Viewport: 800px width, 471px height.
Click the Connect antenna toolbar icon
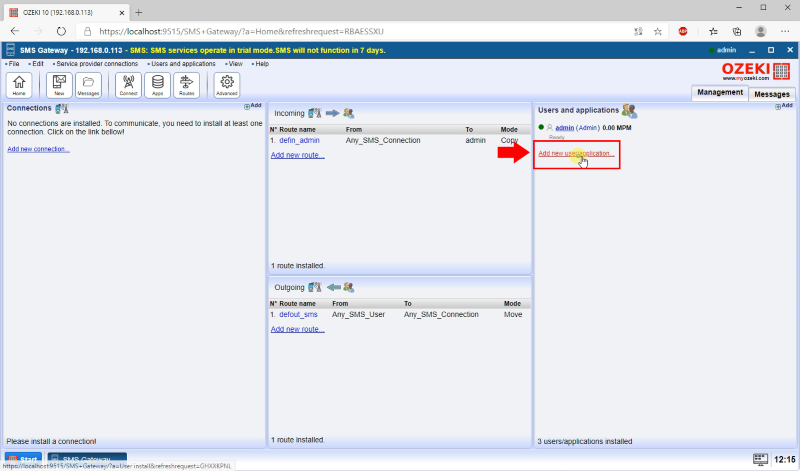tap(129, 85)
